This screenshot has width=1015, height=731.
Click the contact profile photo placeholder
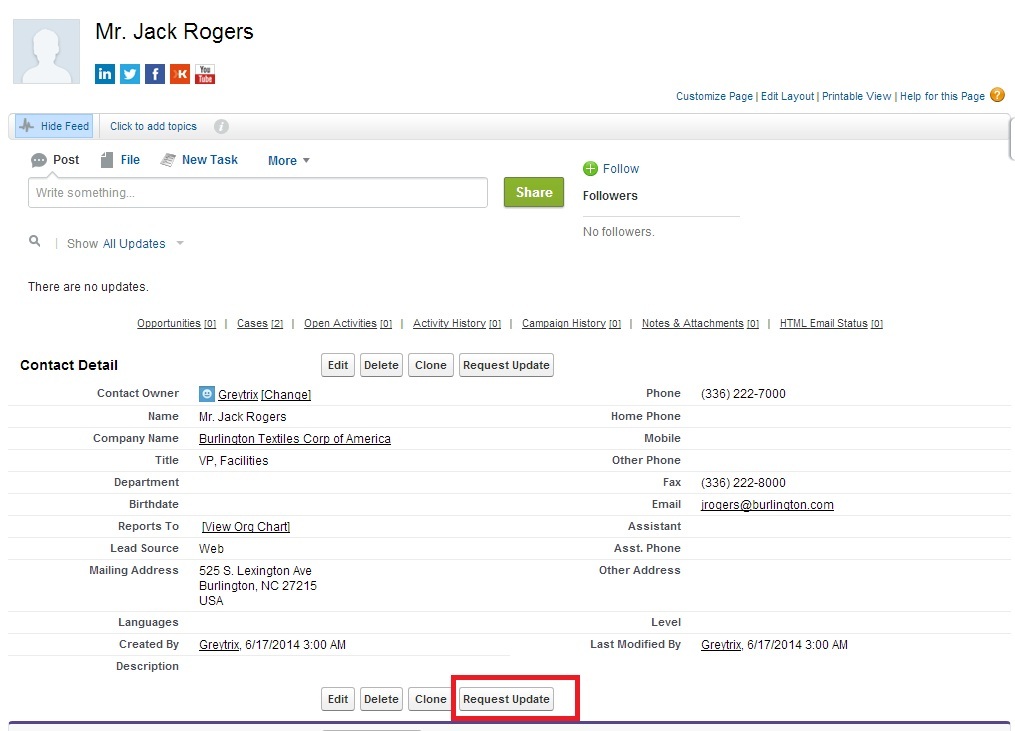coord(47,51)
